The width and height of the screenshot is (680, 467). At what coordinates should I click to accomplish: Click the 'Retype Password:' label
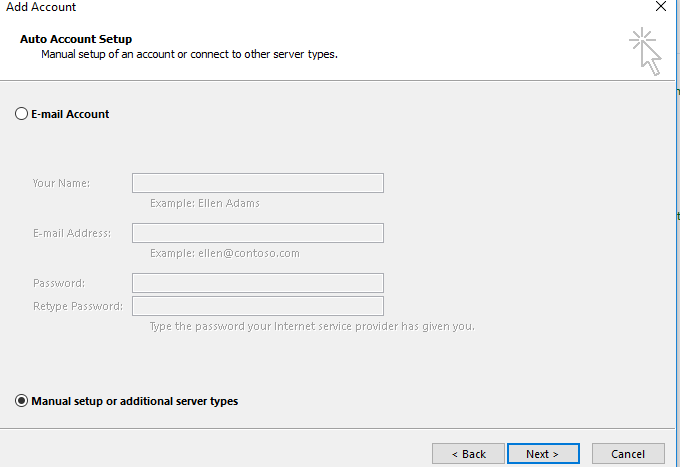click(78, 306)
